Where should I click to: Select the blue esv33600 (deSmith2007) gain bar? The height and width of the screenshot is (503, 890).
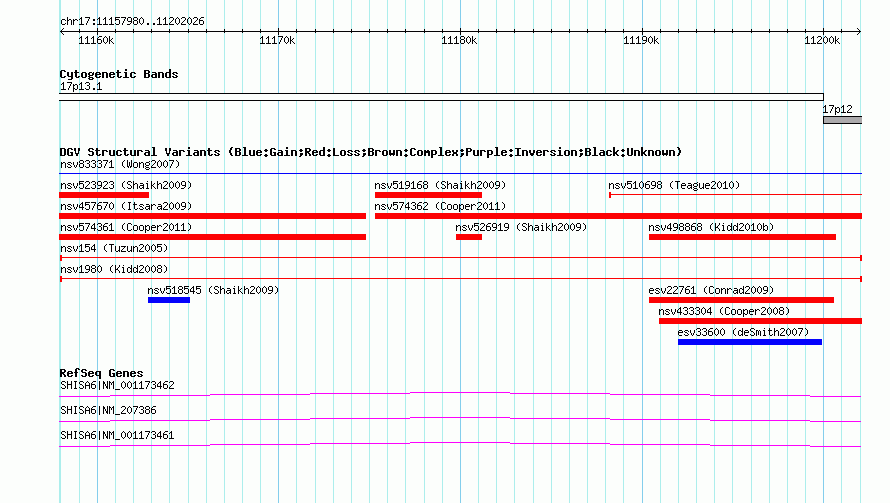[x=749, y=342]
